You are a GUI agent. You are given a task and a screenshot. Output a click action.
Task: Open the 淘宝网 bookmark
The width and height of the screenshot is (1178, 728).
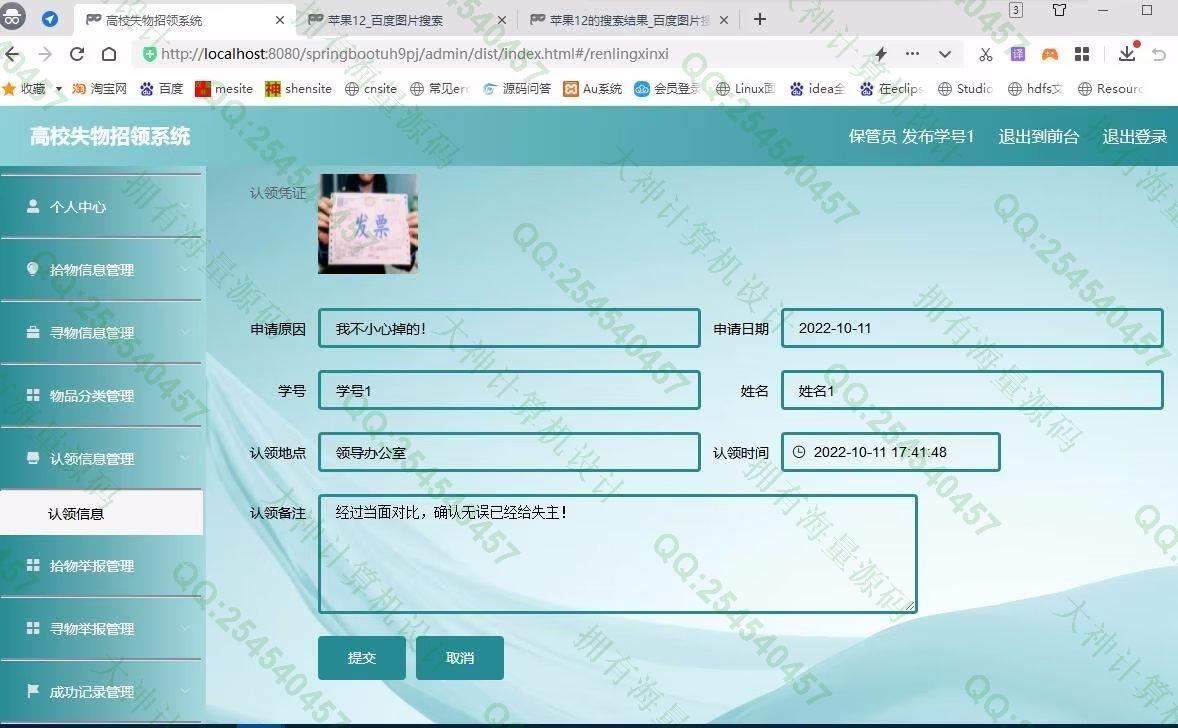[x=99, y=89]
